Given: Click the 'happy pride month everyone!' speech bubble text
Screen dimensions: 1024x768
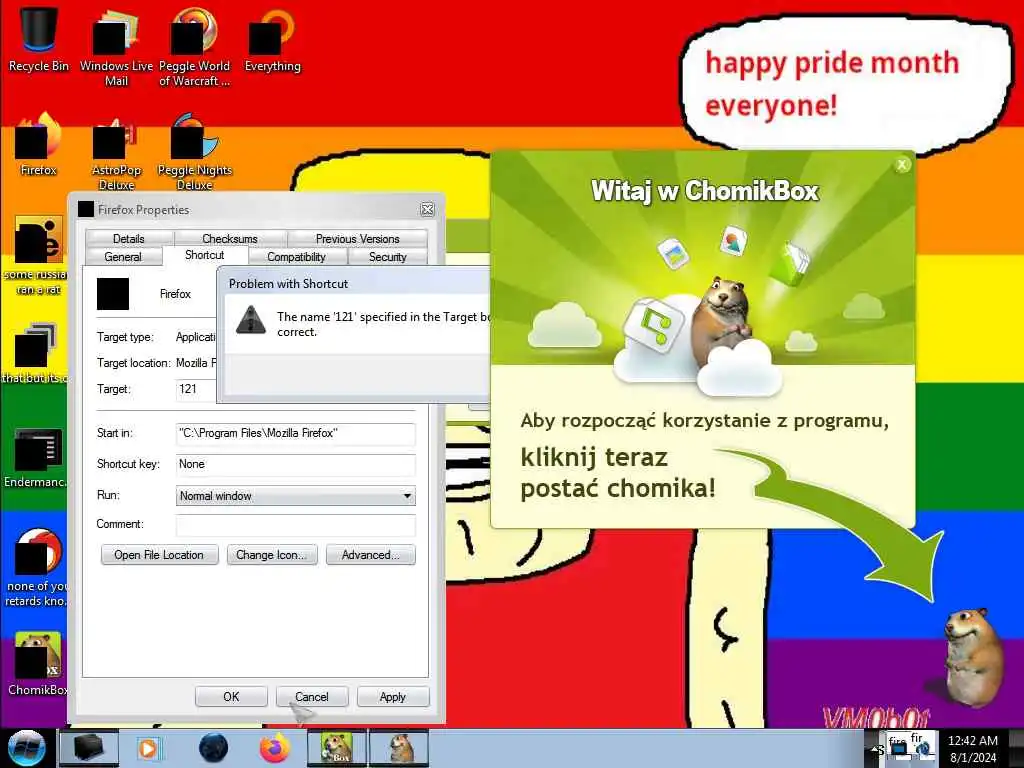Looking at the screenshot, I should (x=832, y=84).
